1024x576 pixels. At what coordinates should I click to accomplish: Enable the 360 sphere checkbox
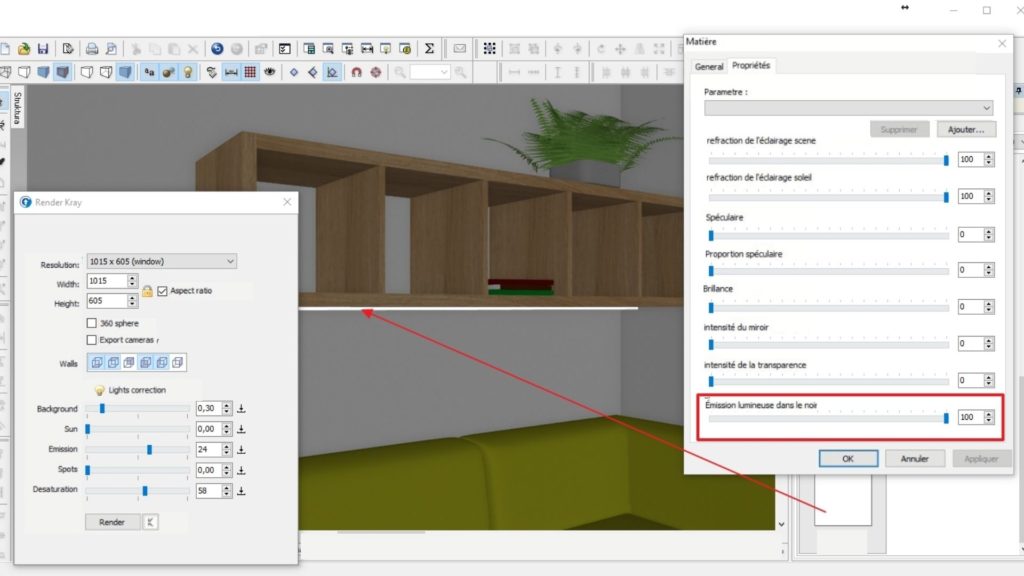tap(92, 323)
